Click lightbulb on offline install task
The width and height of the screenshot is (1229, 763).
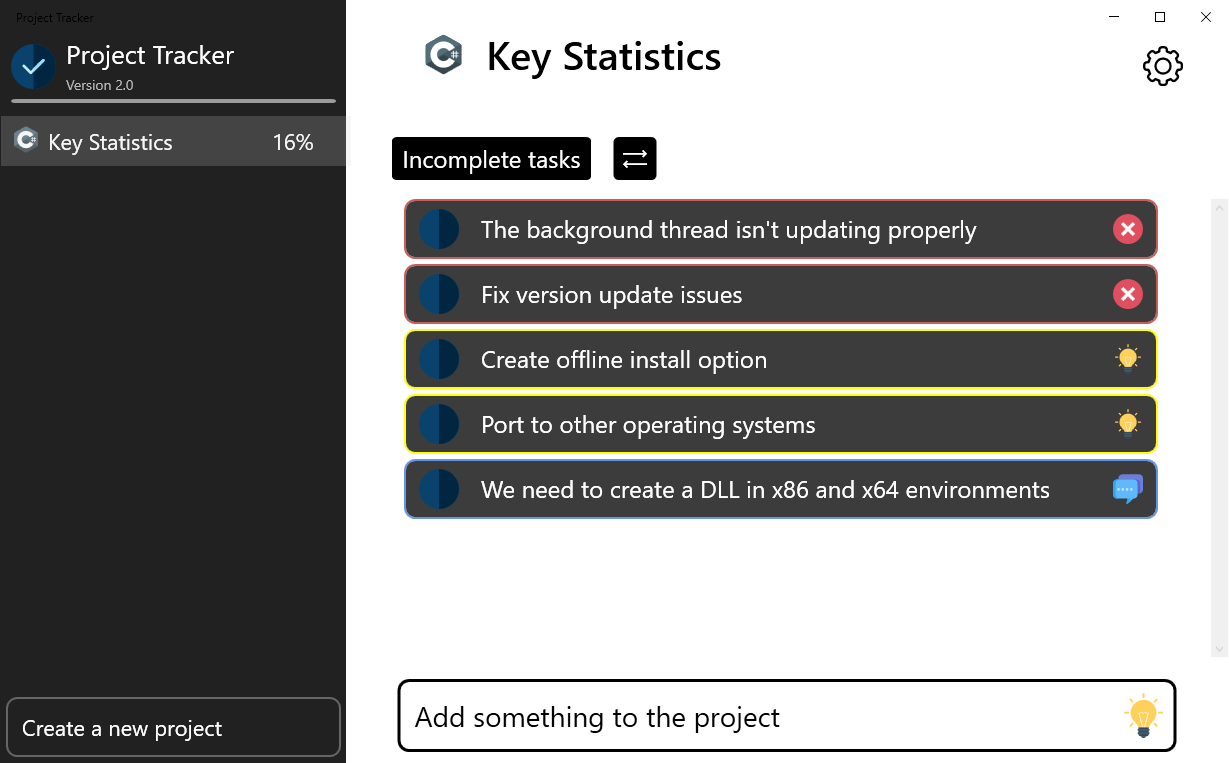pyautogui.click(x=1128, y=359)
